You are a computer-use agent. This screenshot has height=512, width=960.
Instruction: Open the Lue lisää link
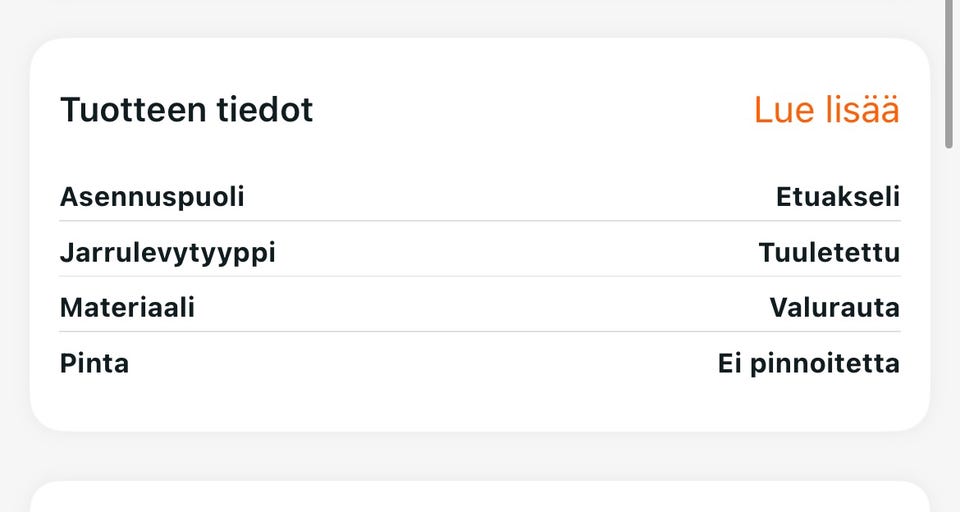826,110
